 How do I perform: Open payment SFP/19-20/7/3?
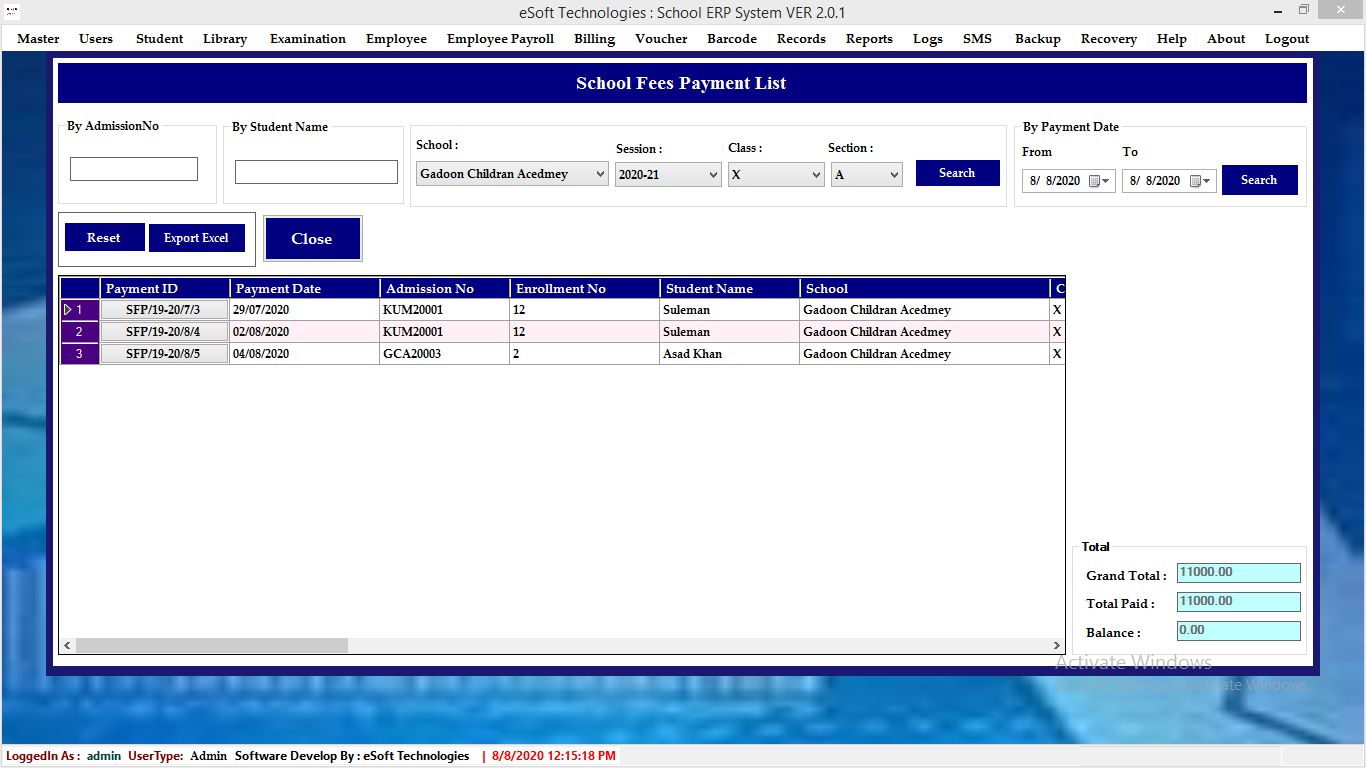[x=164, y=310]
